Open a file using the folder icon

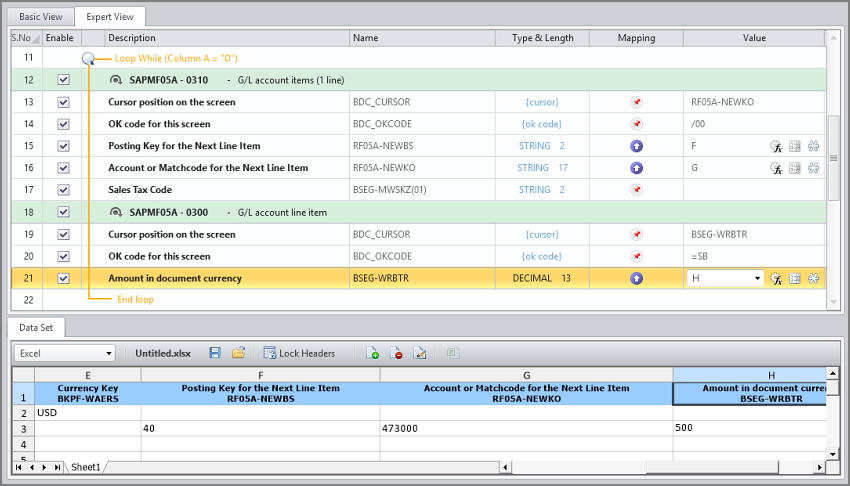point(238,353)
